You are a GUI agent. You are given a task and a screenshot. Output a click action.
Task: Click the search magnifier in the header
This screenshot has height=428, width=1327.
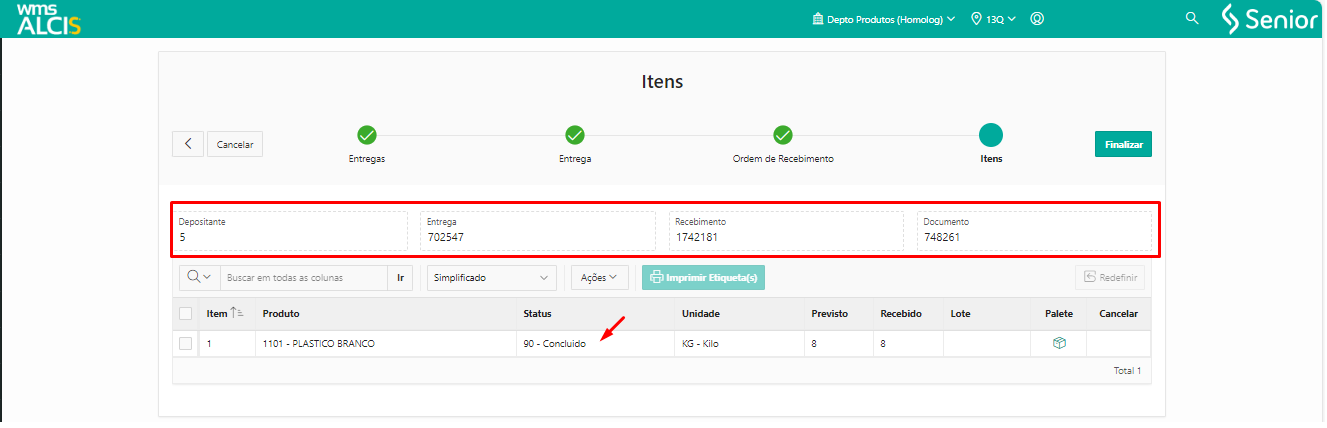1192,18
